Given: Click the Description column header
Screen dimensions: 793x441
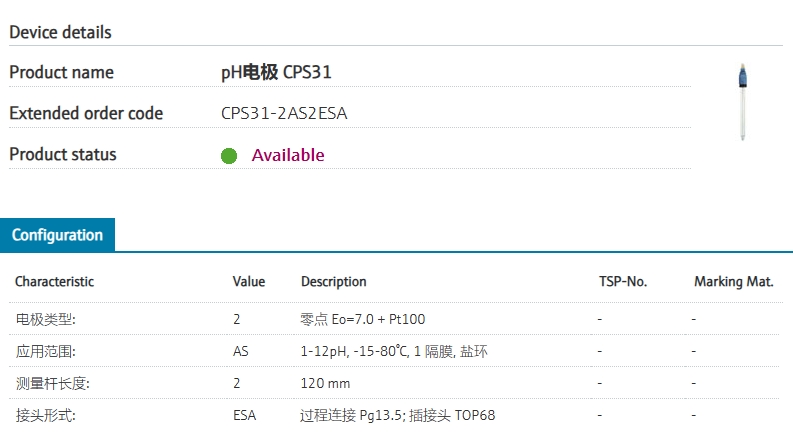Looking at the screenshot, I should 333,282.
